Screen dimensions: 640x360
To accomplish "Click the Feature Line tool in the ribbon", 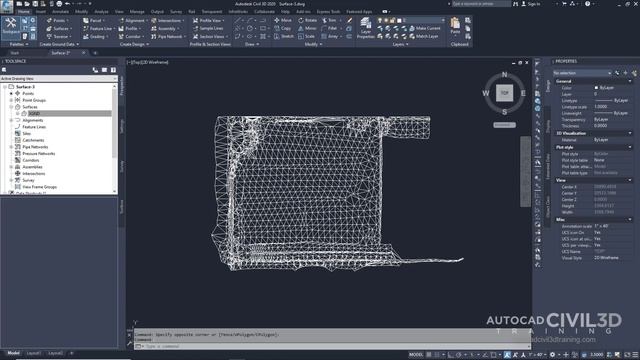I will (x=98, y=29).
